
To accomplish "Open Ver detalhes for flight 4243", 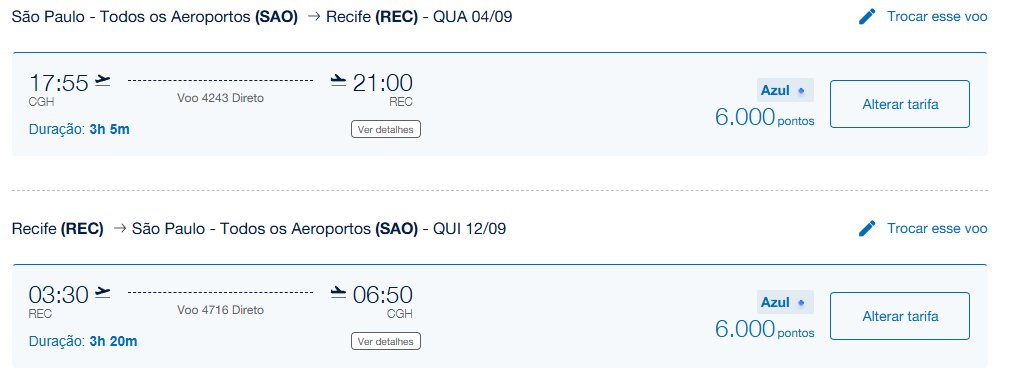I will click(x=386, y=129).
